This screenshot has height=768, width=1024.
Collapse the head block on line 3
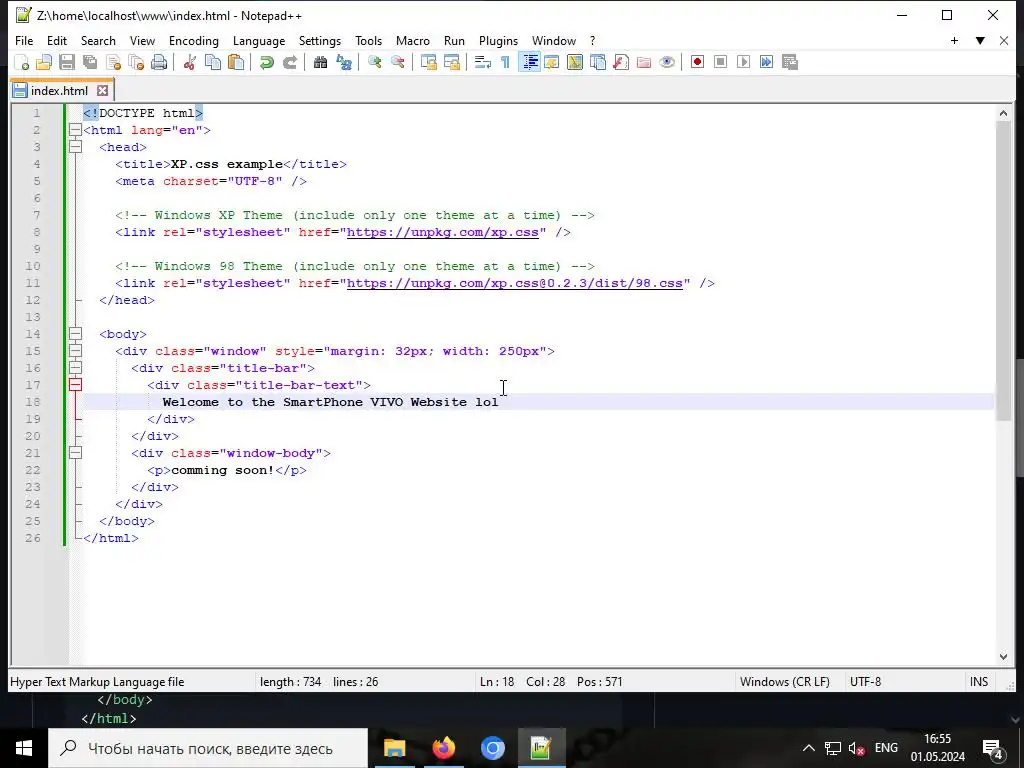(x=75, y=147)
